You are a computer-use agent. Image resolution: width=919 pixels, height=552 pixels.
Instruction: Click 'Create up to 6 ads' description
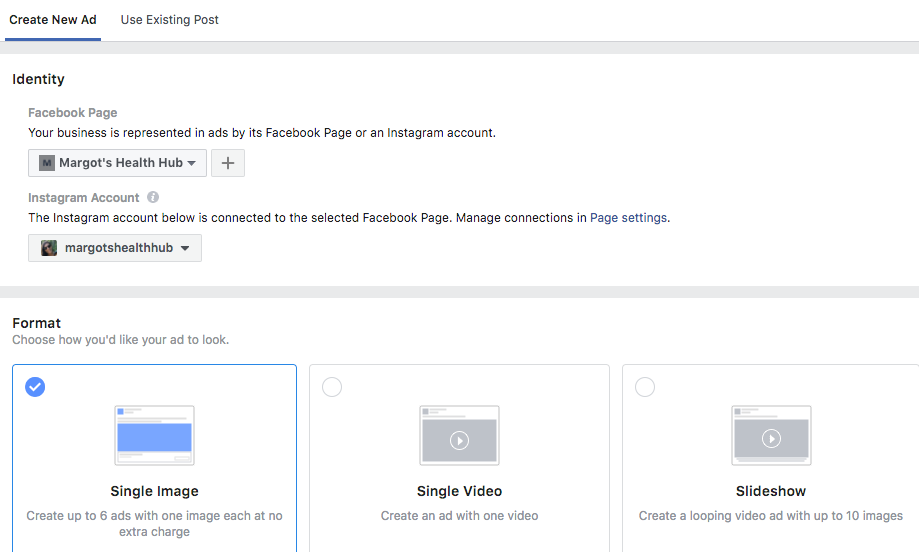click(154, 523)
